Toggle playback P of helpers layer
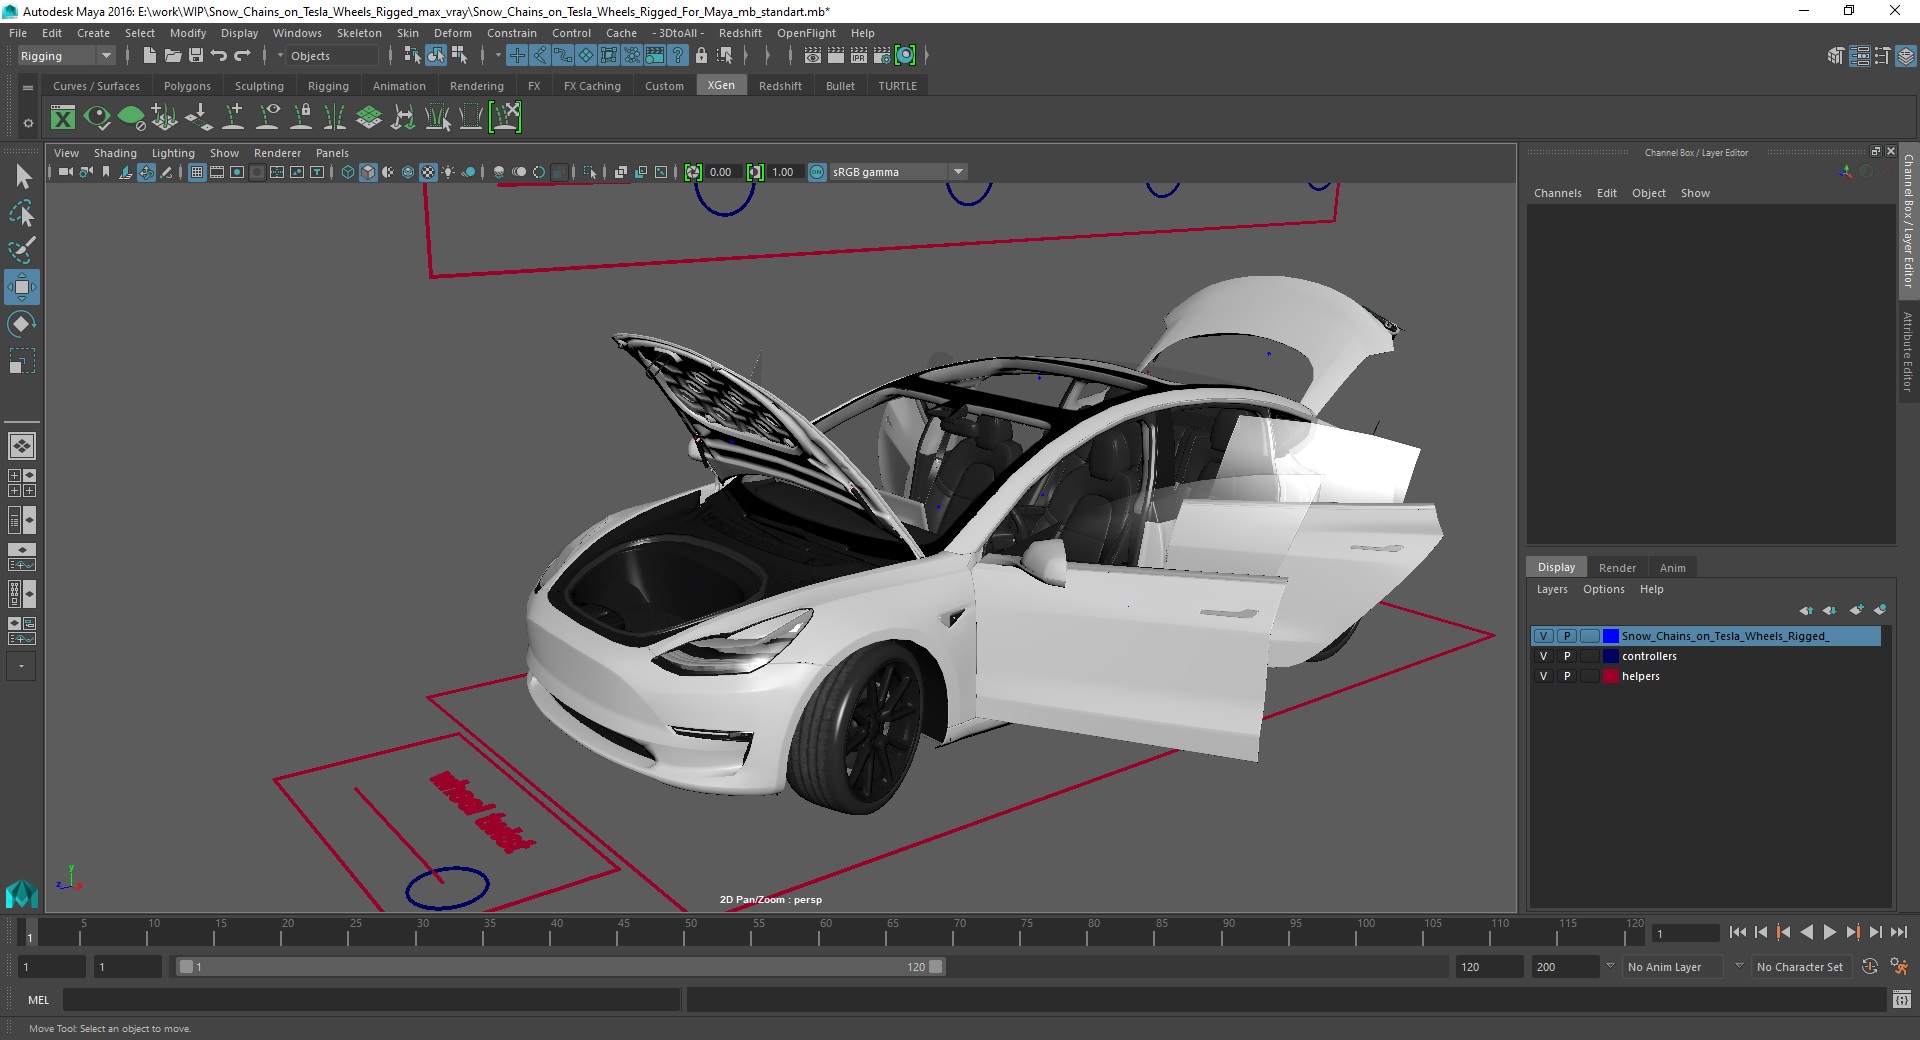This screenshot has height=1040, width=1920. tap(1567, 676)
